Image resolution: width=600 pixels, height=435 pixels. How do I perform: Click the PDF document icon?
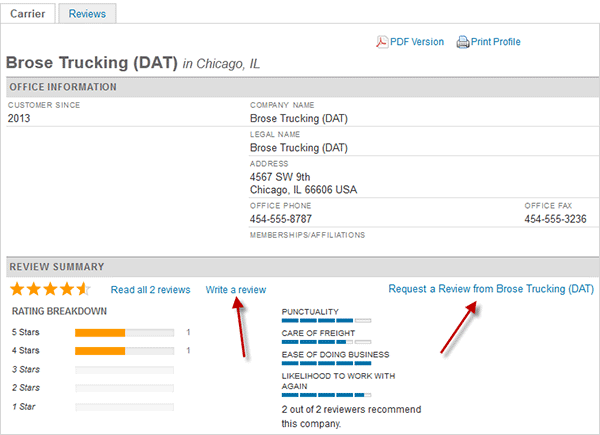(382, 42)
